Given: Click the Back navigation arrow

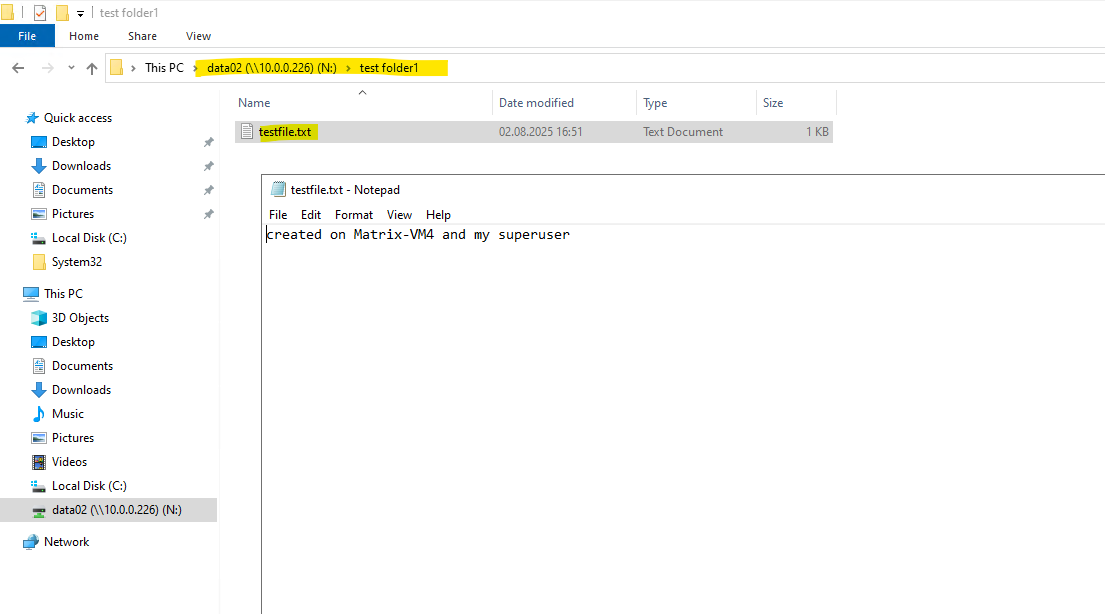Looking at the screenshot, I should pos(18,68).
